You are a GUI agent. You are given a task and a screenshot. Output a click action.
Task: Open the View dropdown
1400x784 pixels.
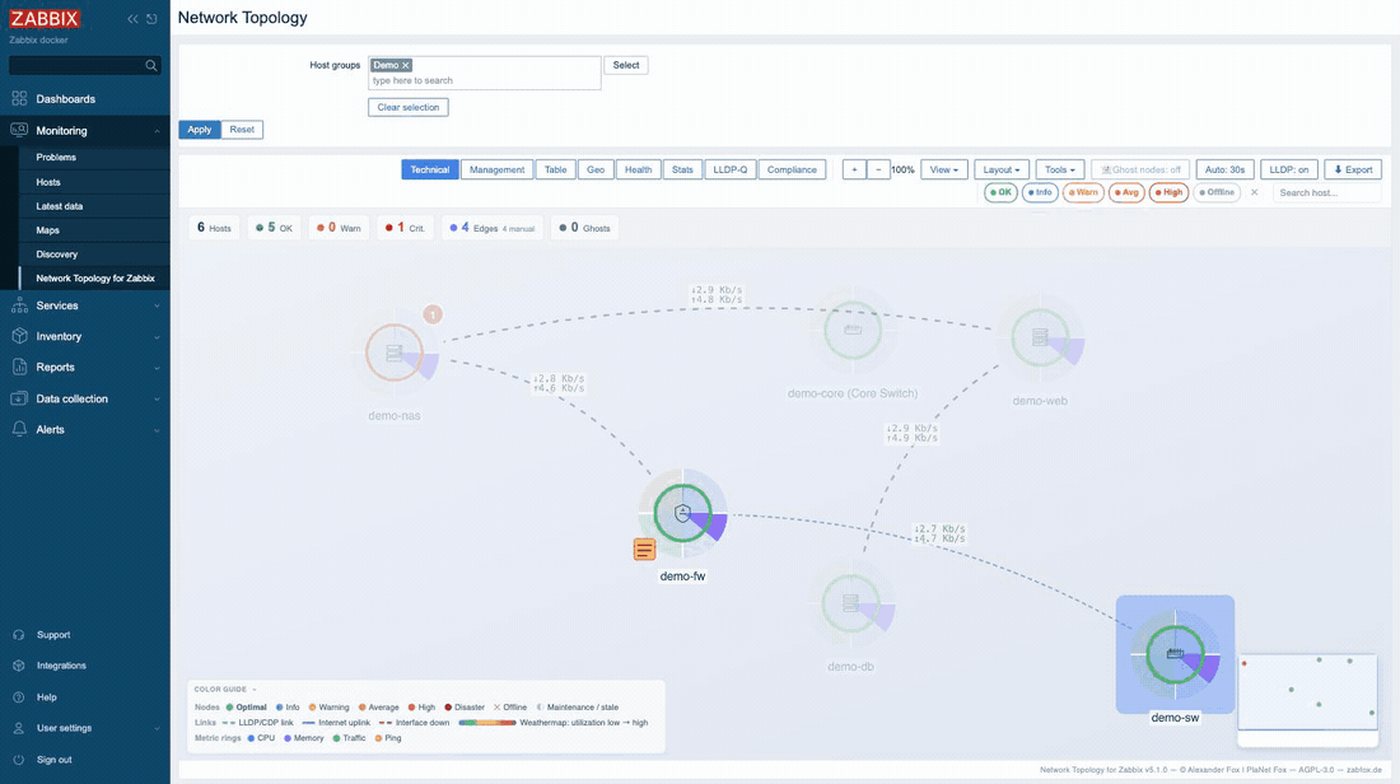944,170
